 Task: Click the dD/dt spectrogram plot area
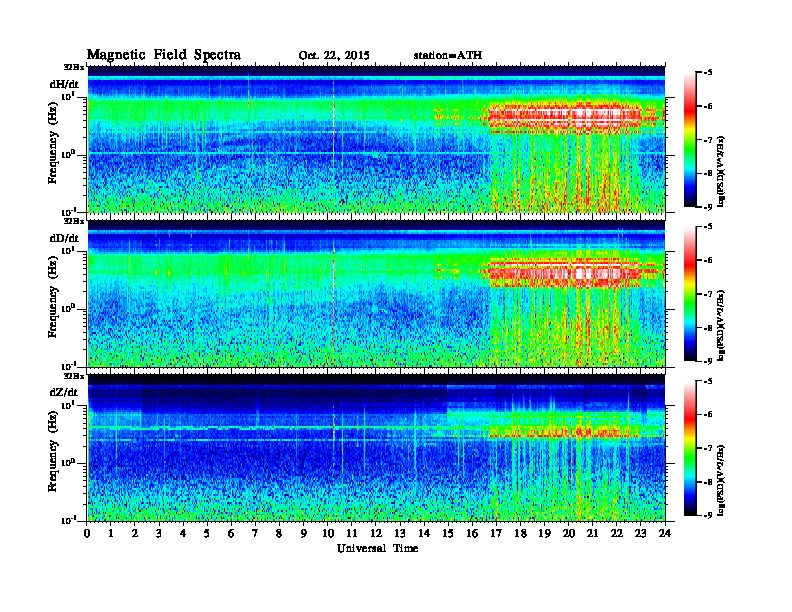(376, 293)
